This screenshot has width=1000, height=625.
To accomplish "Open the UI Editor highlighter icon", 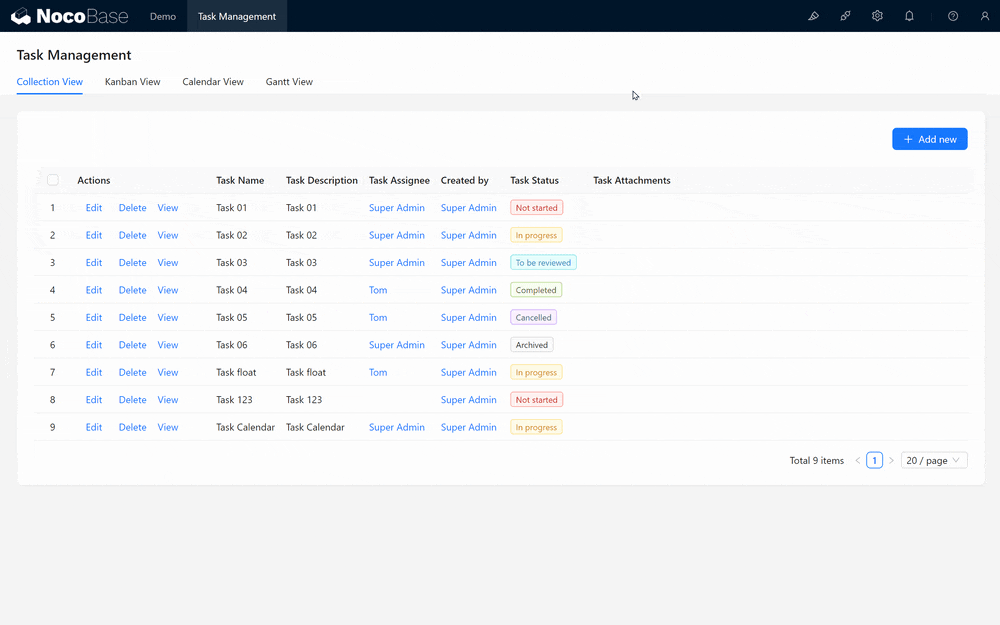I will pyautogui.click(x=813, y=16).
